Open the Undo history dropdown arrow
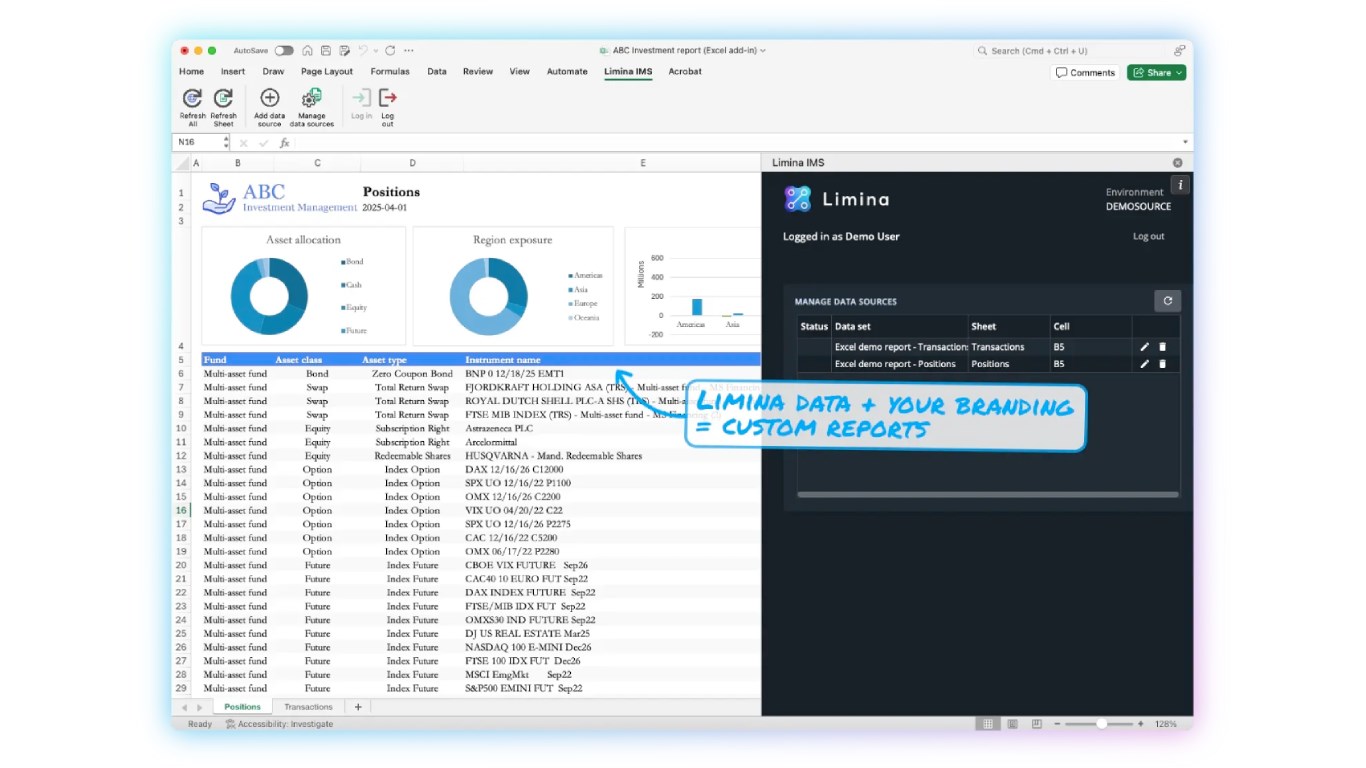Image resolution: width=1366 pixels, height=768 pixels. pos(376,51)
